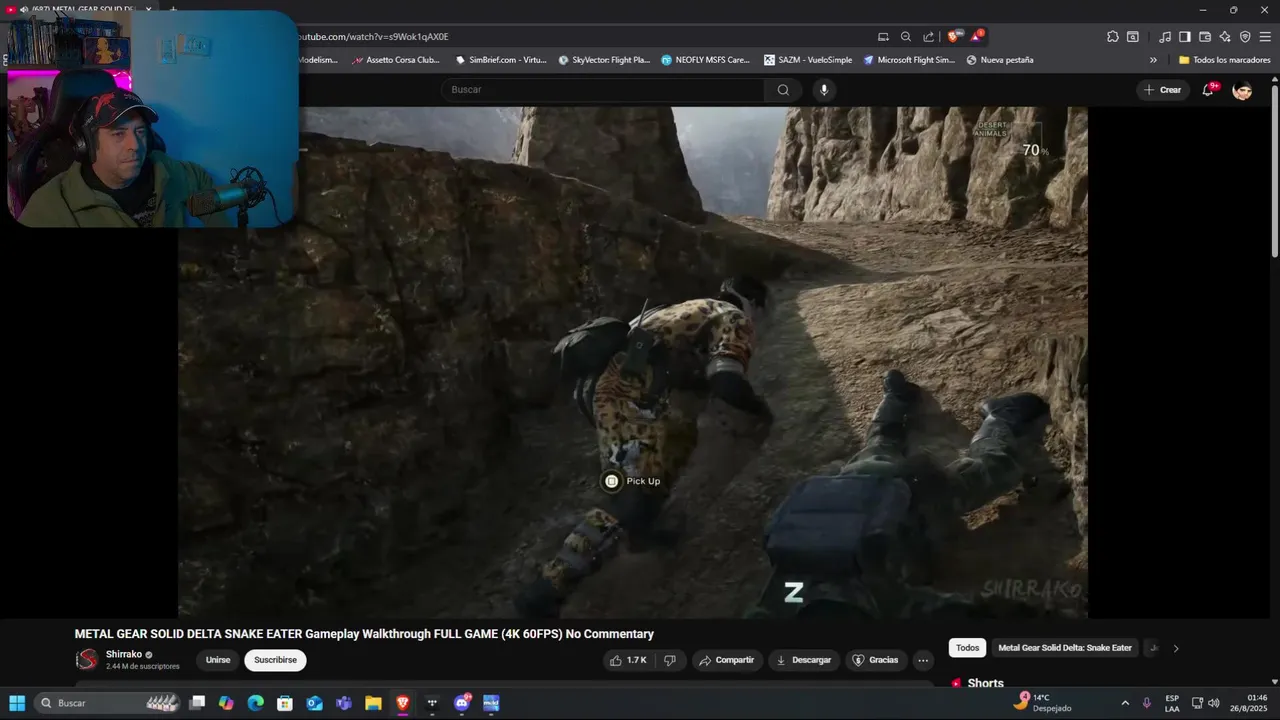This screenshot has width=1280, height=720.
Task: Open Microsoft Edge on the taskbar
Action: 256,703
